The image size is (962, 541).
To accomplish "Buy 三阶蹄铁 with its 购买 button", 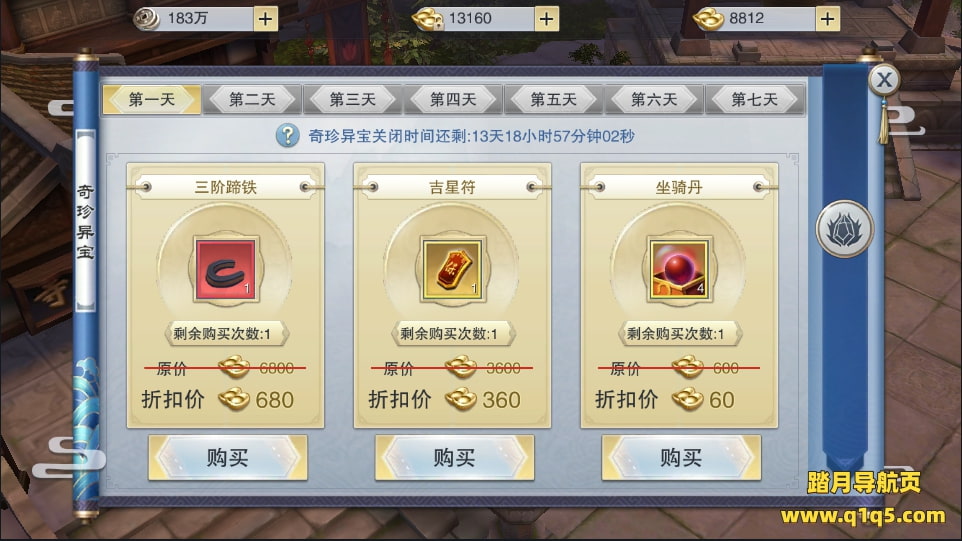I will [228, 458].
